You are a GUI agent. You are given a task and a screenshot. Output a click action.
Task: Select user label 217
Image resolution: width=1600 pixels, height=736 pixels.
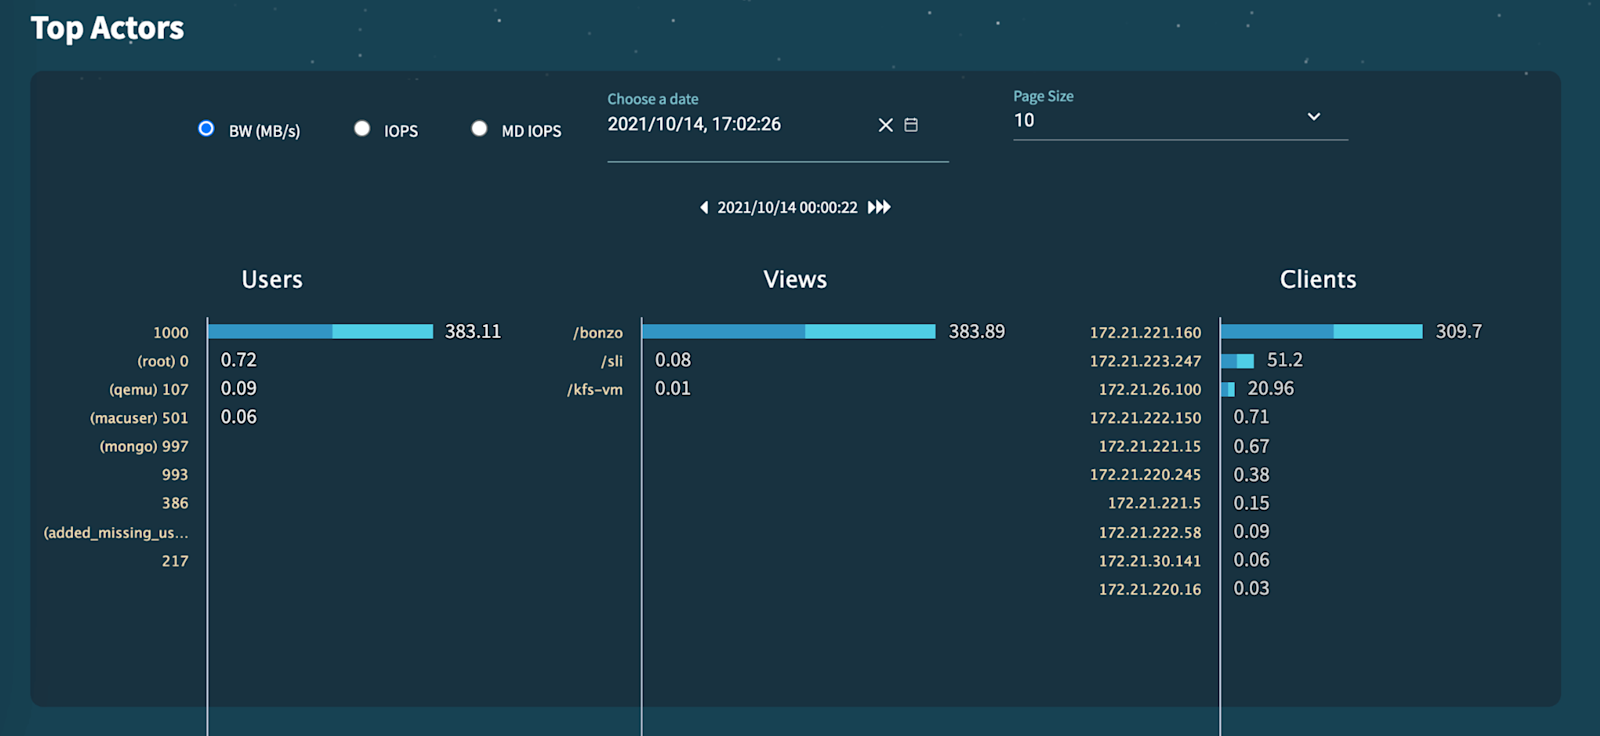(x=175, y=561)
